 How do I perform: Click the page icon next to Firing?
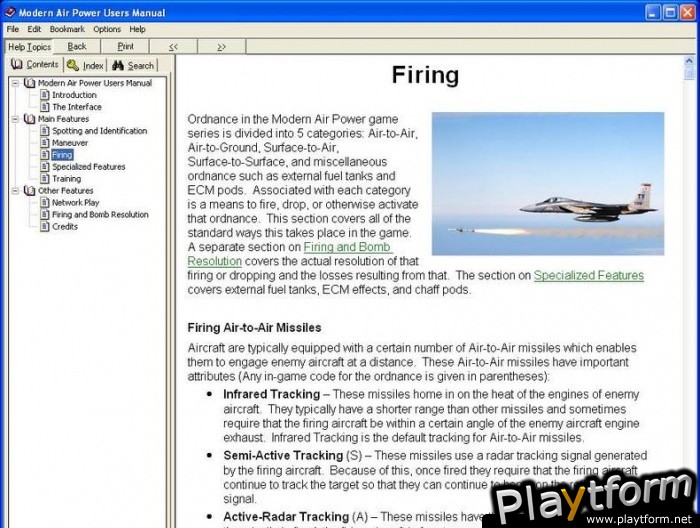pyautogui.click(x=45, y=155)
